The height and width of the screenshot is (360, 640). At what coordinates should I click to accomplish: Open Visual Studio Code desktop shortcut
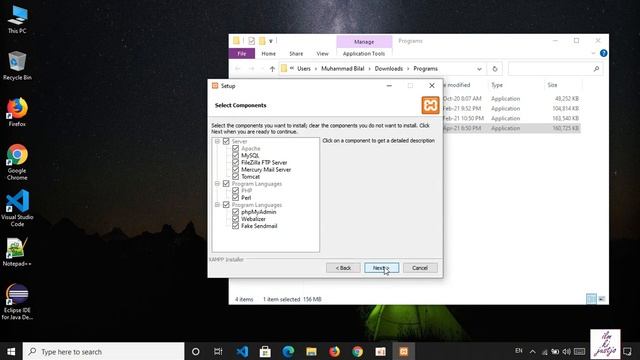click(x=17, y=208)
